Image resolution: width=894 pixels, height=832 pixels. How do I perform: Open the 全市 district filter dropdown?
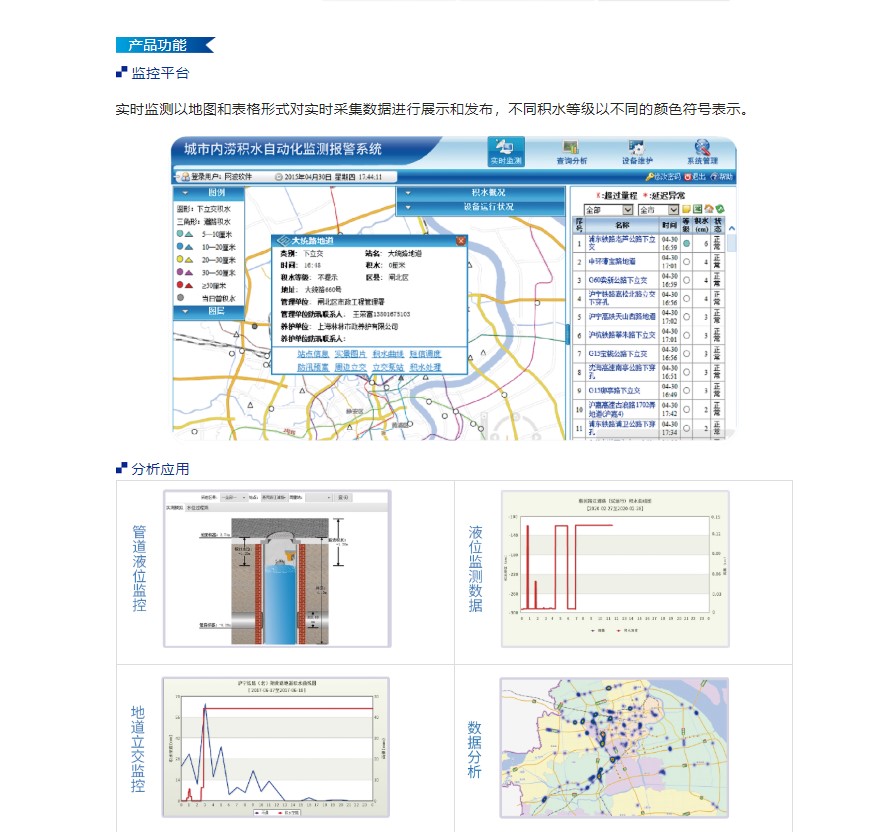(658, 210)
